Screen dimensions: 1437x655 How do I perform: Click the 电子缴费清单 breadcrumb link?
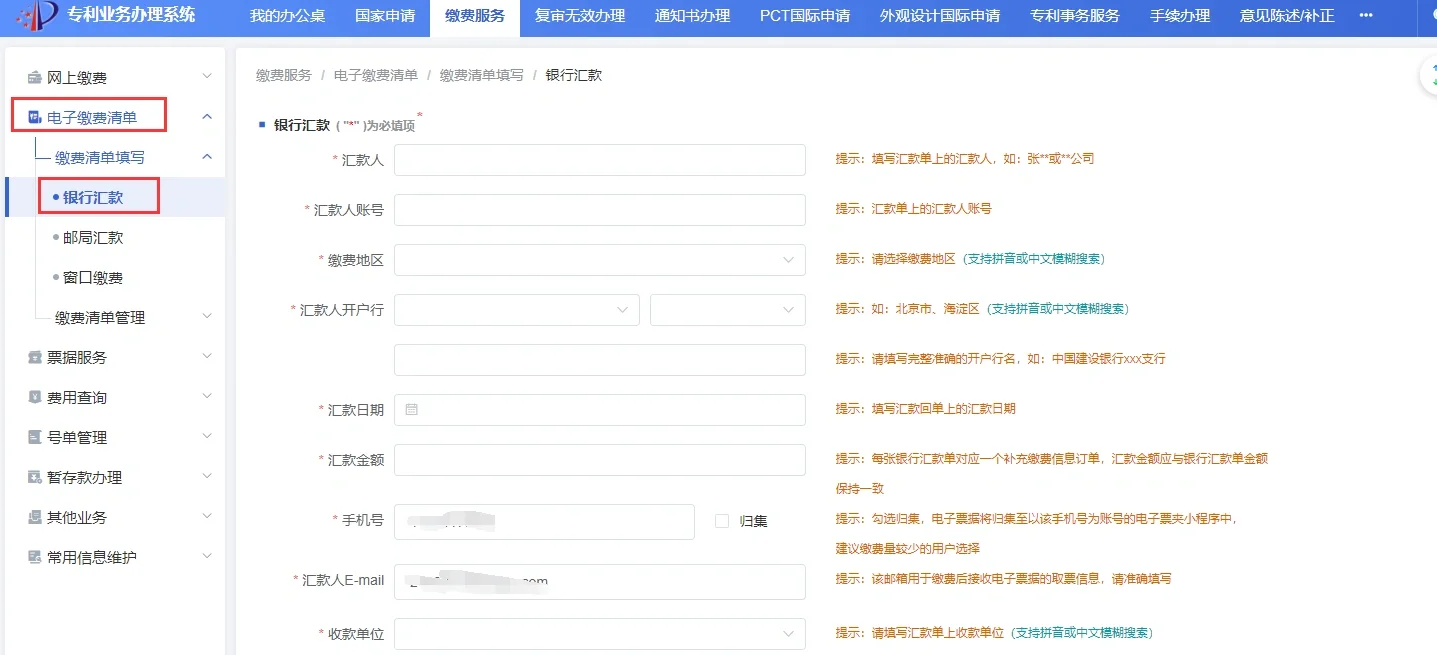click(x=375, y=76)
